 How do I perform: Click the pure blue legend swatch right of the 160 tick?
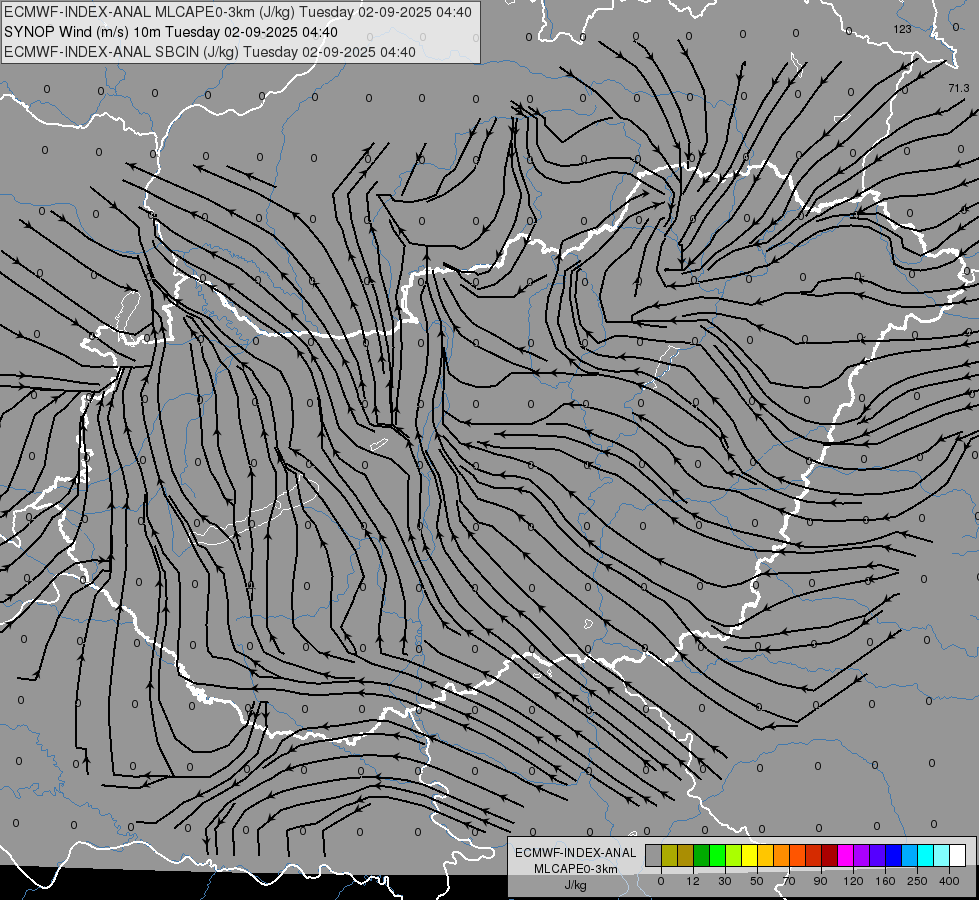pyautogui.click(x=894, y=855)
